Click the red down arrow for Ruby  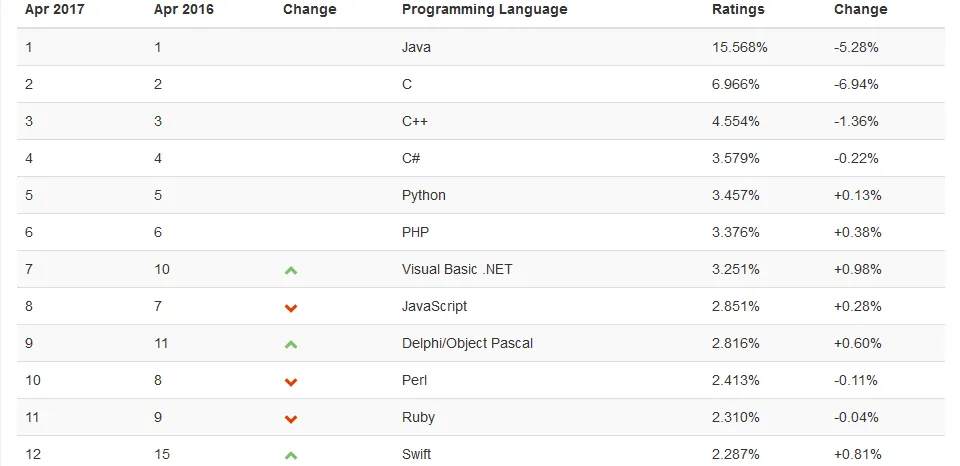[x=291, y=418]
